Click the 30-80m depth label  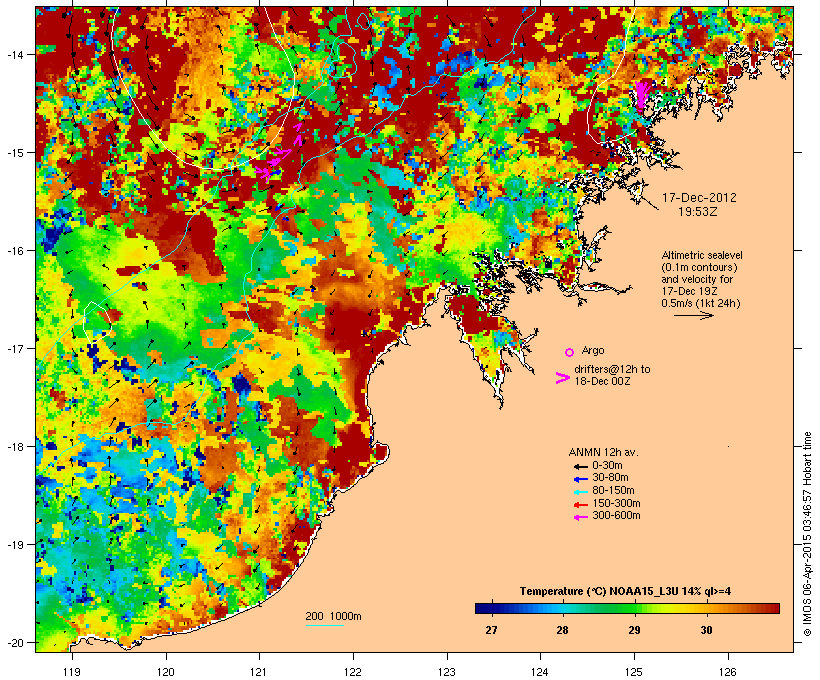[x=610, y=478]
